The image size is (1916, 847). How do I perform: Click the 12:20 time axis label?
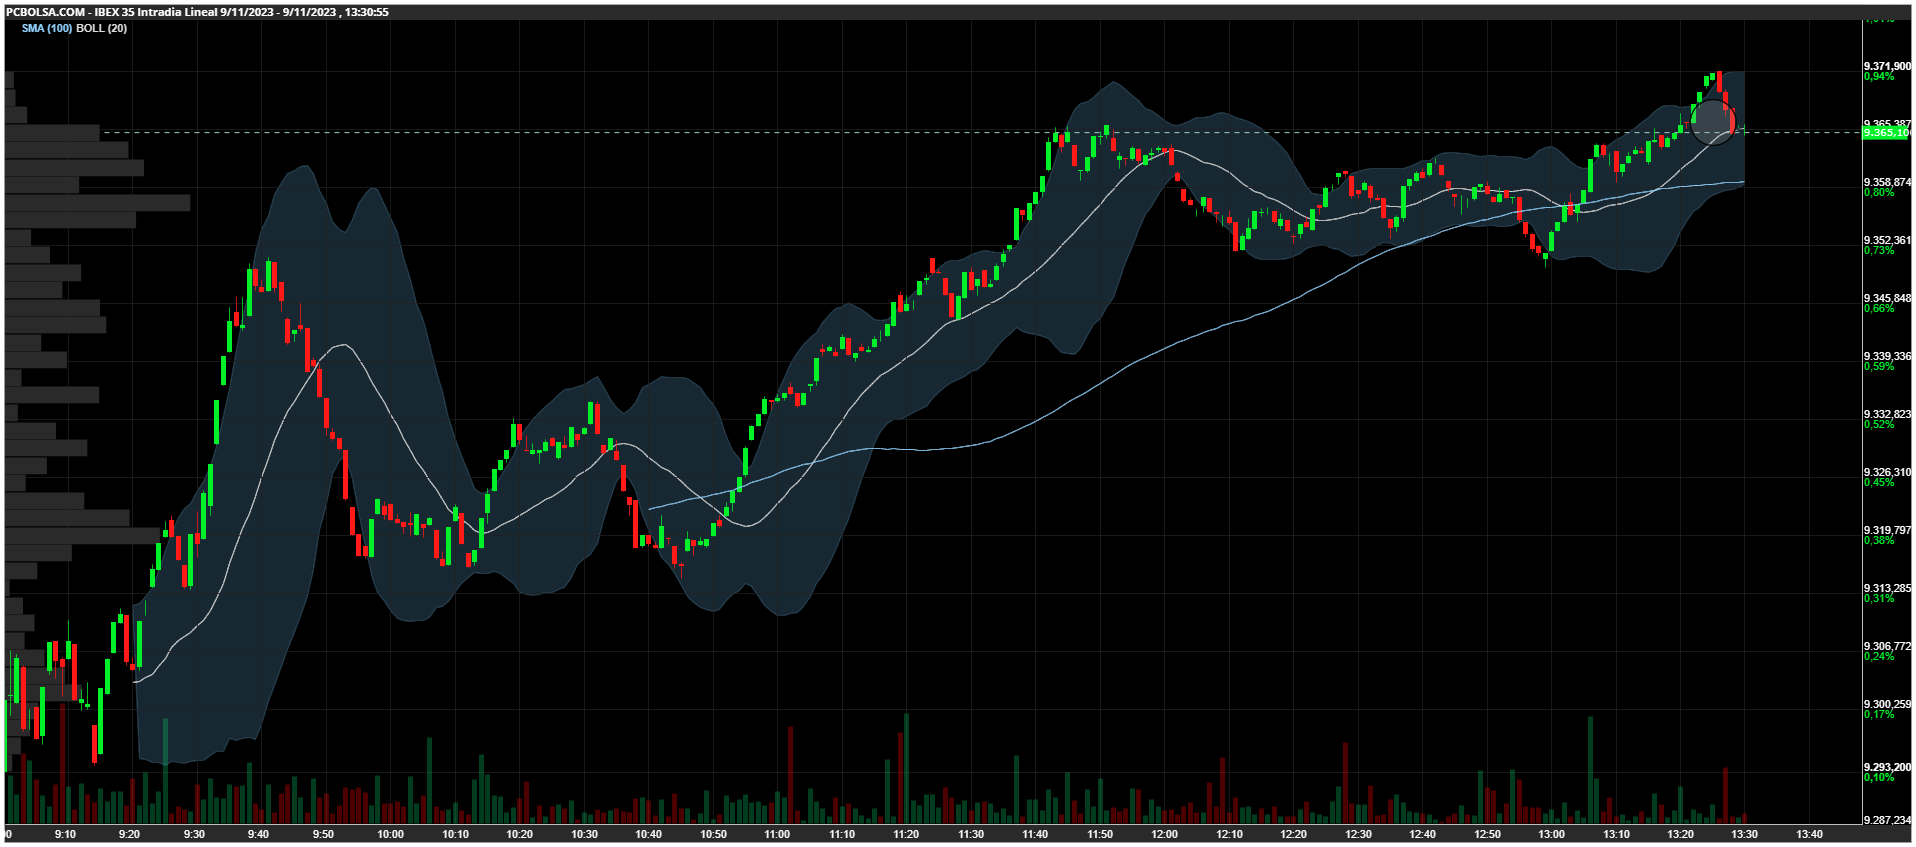(x=1293, y=834)
